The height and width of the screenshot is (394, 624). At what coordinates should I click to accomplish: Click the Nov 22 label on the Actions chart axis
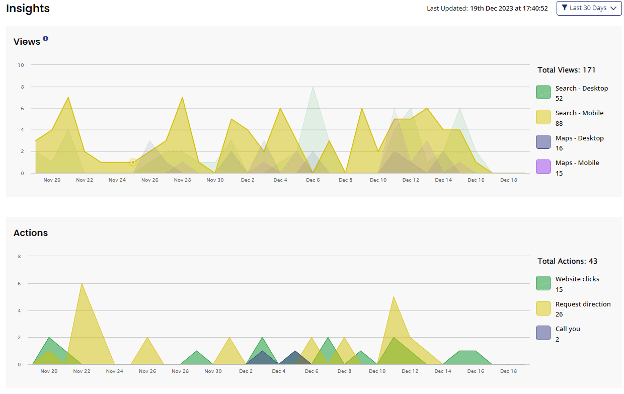coord(82,371)
